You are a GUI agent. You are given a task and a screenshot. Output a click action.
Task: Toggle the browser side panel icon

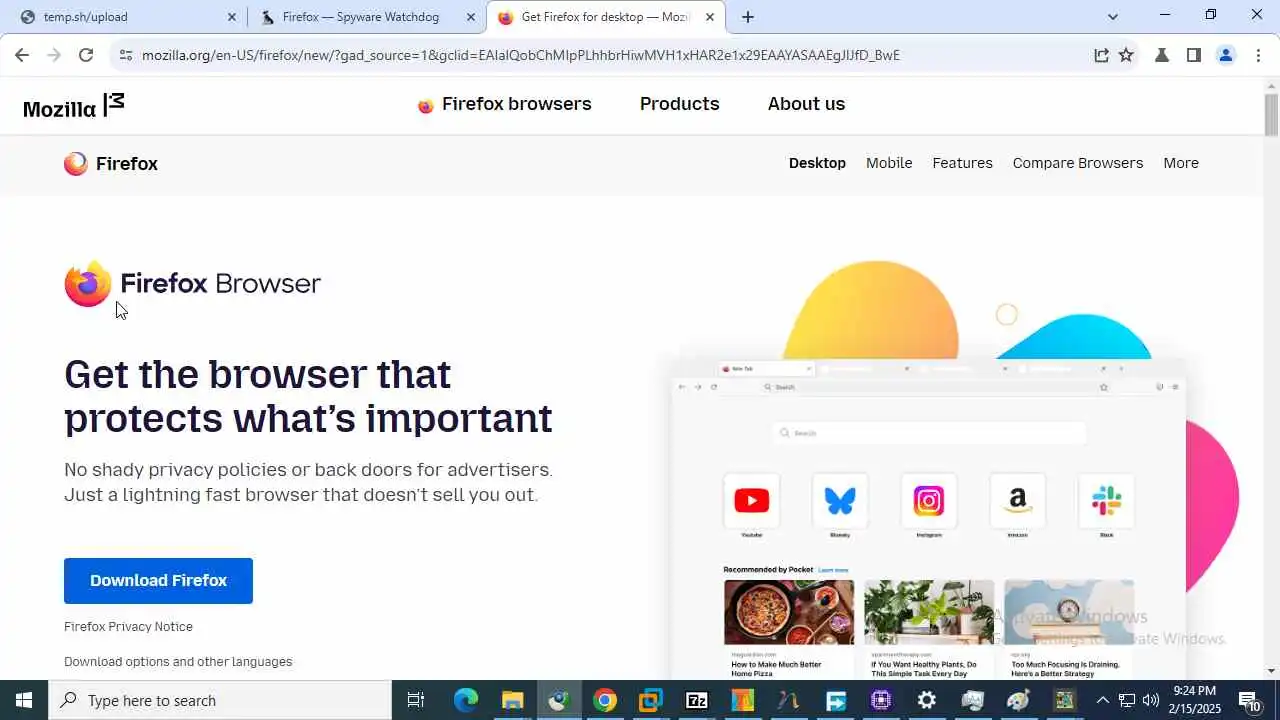pos(1193,55)
